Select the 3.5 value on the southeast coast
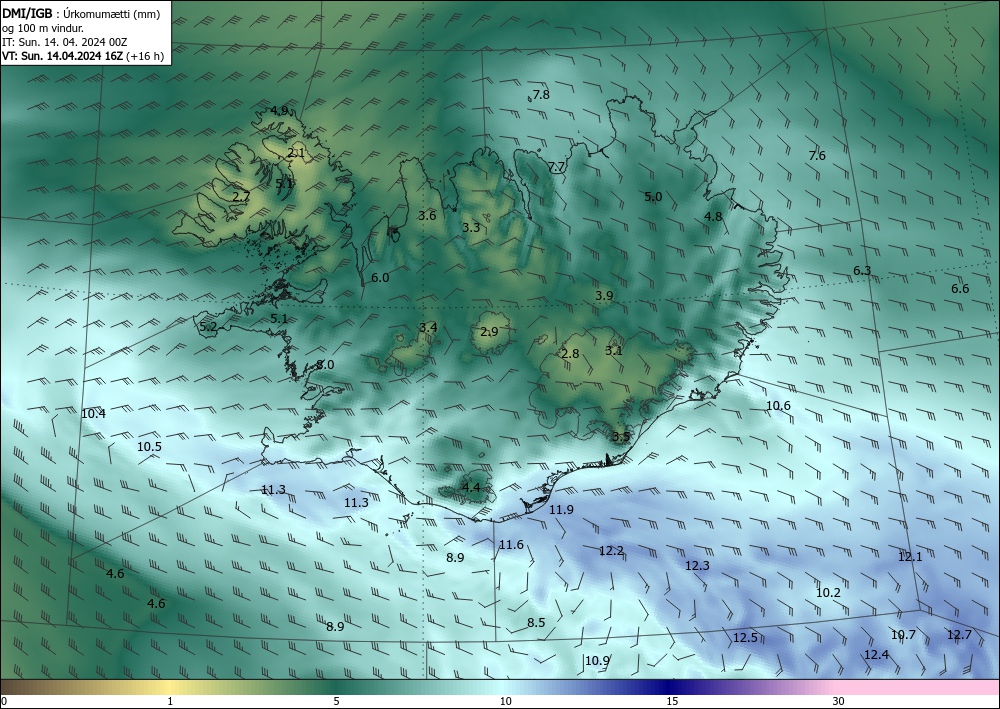1000x709 pixels. [621, 437]
